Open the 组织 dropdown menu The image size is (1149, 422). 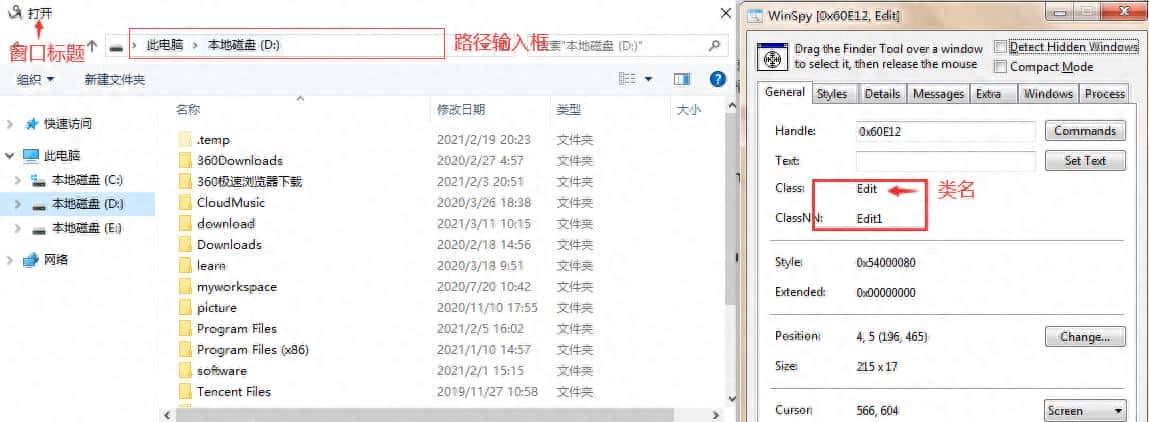click(35, 80)
